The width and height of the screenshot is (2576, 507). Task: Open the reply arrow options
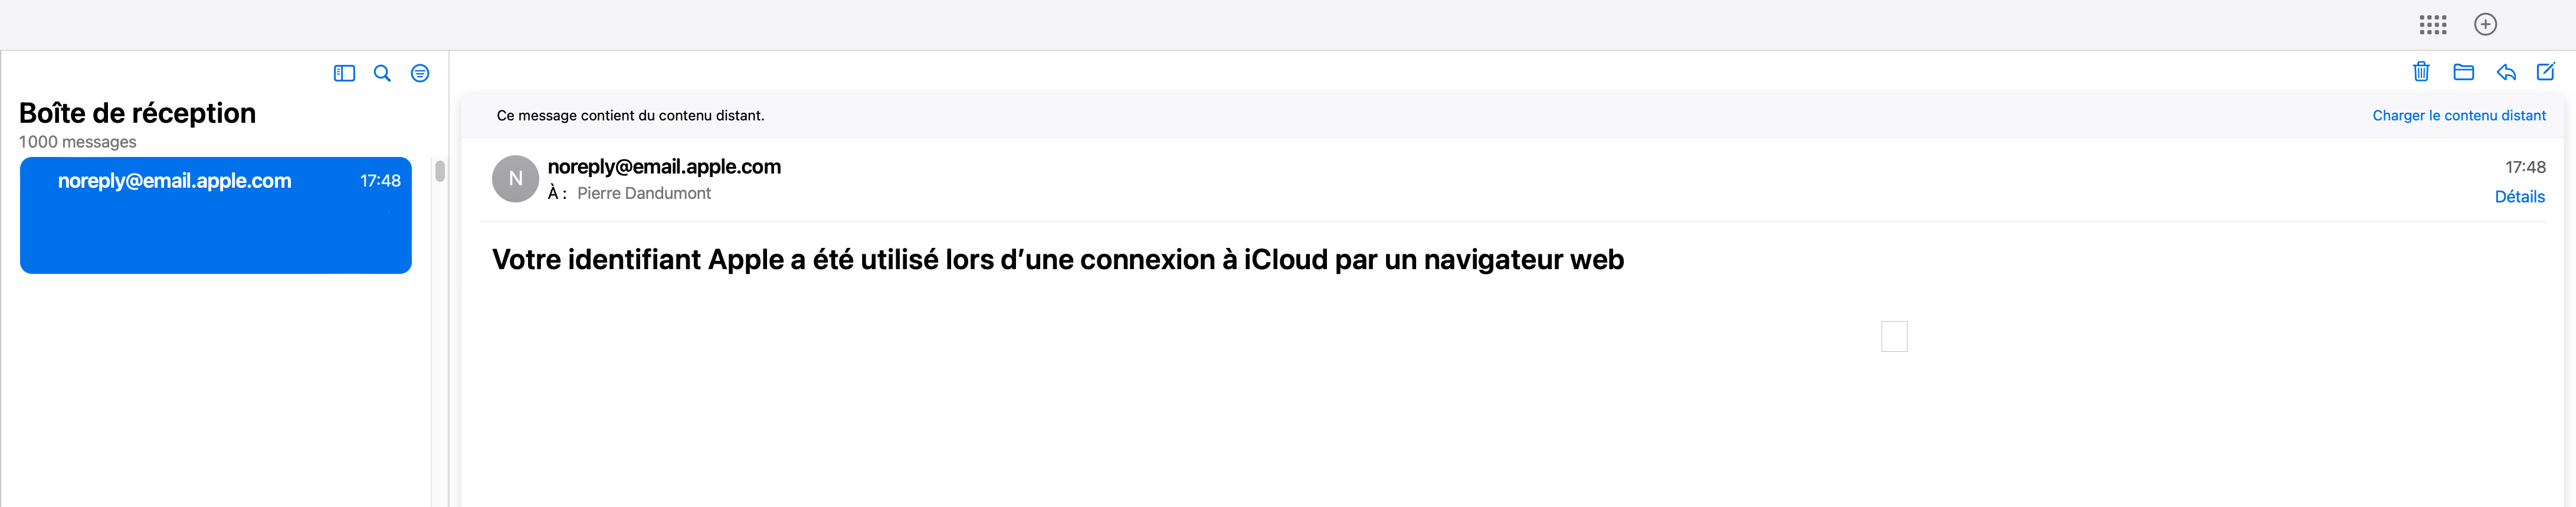click(2505, 72)
